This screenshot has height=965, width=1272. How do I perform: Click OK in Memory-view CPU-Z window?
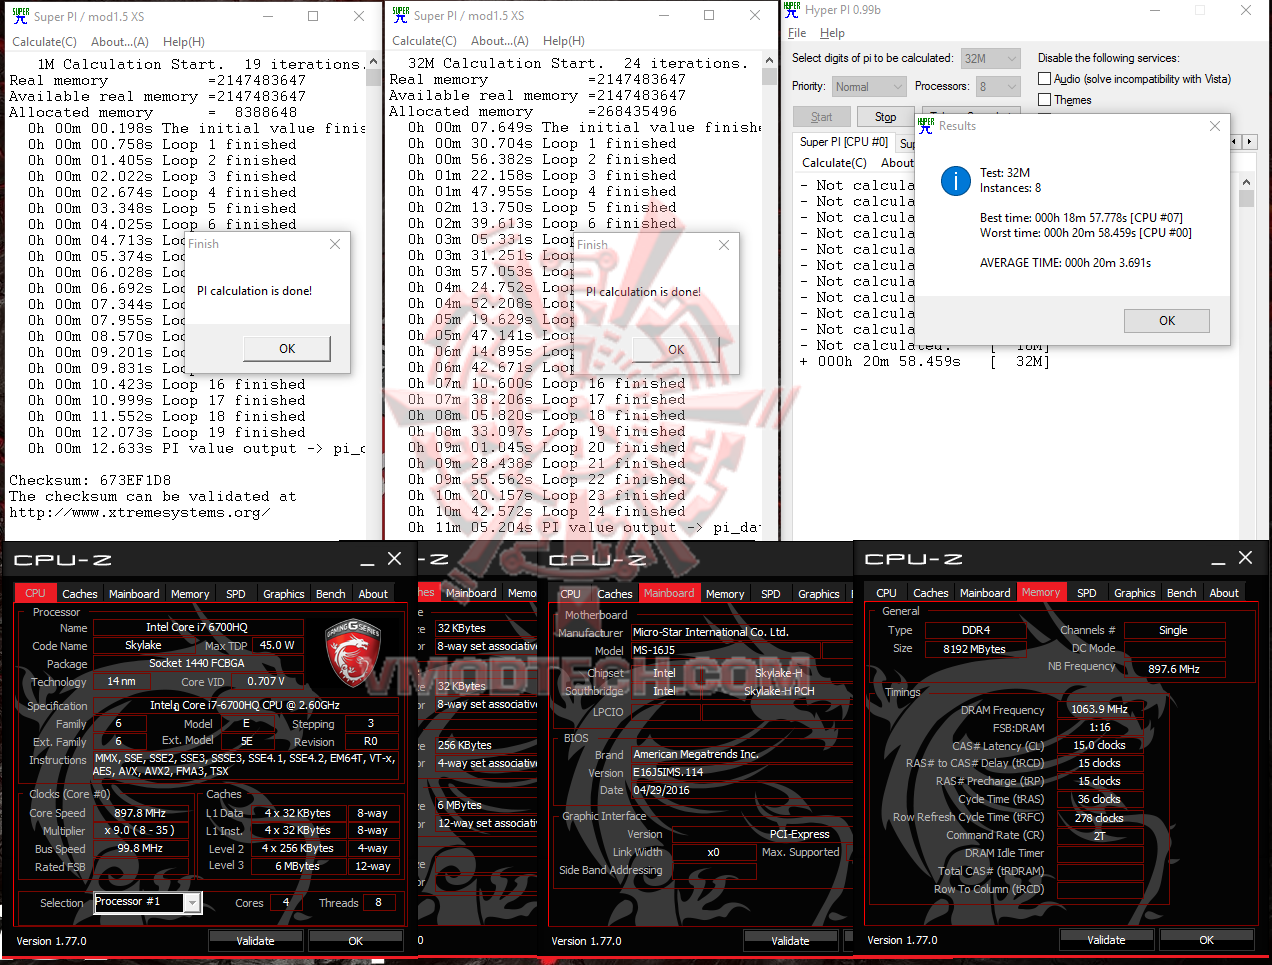1206,940
